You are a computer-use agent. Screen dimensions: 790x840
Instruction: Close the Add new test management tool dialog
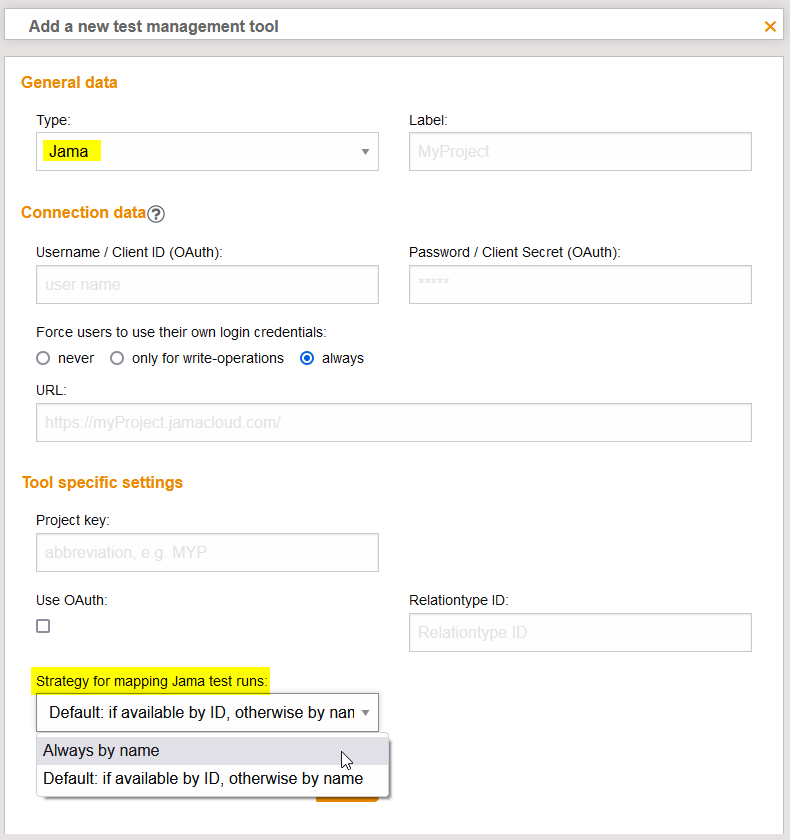point(770,27)
